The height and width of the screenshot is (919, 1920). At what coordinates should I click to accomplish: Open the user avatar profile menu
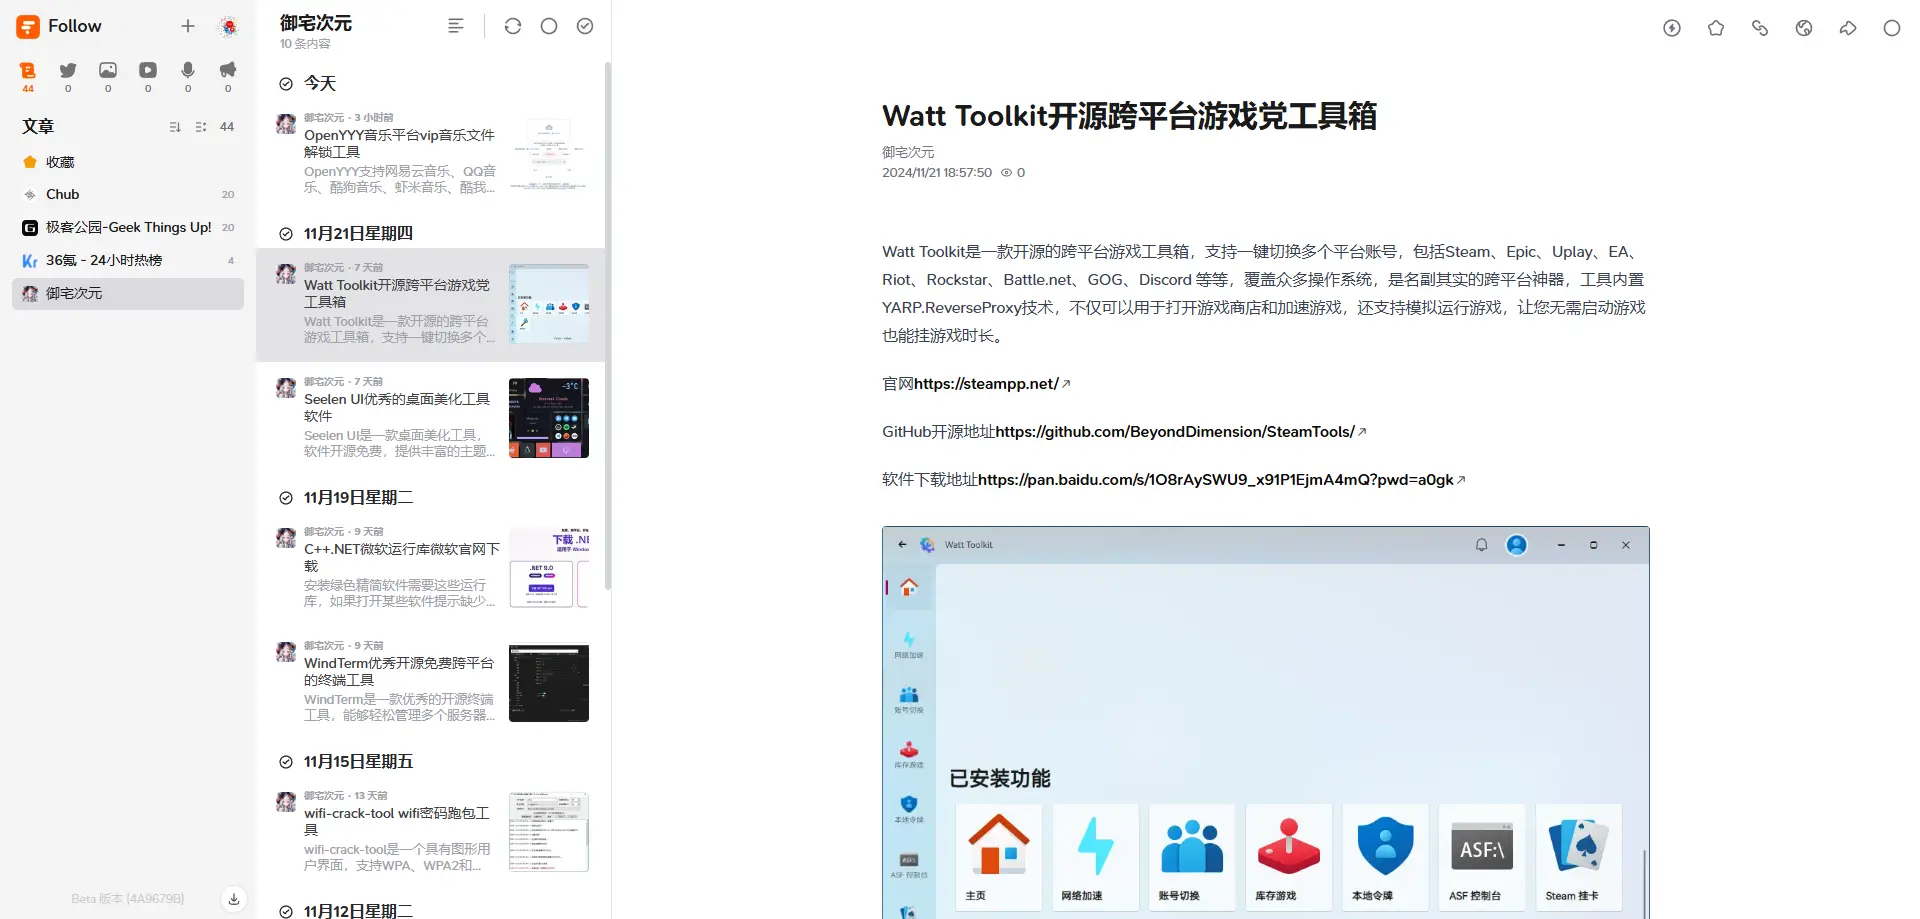coord(229,27)
